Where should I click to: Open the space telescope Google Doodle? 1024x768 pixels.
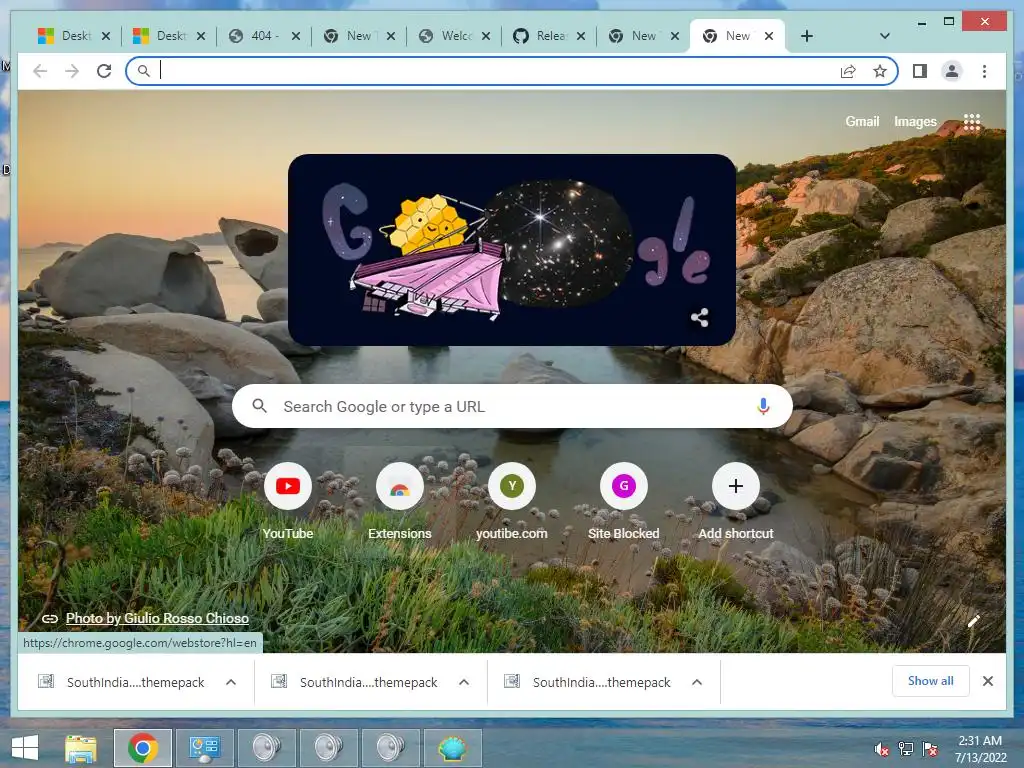click(512, 249)
